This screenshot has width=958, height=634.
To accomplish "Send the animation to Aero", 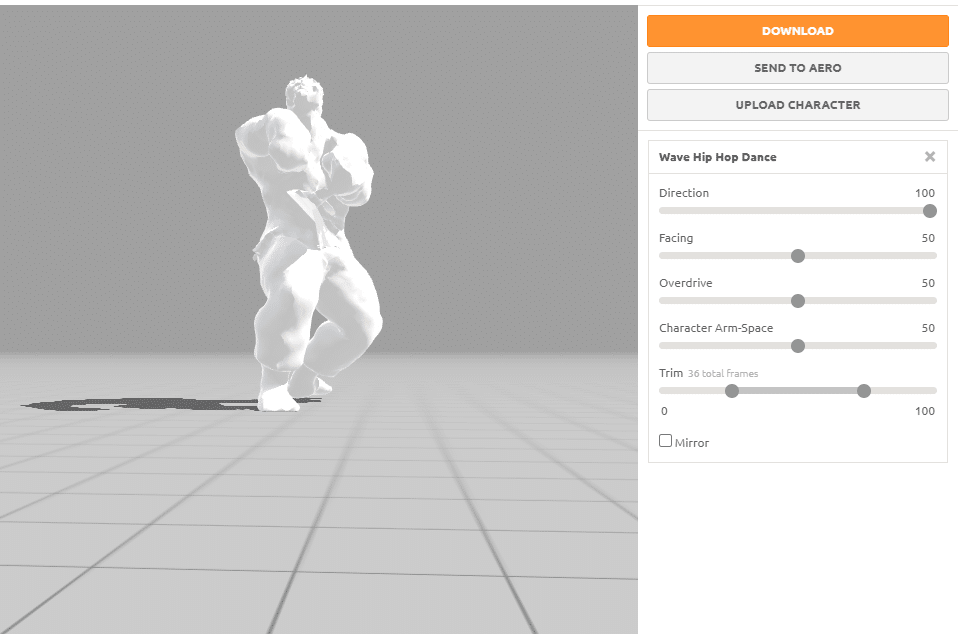I will pos(797,68).
